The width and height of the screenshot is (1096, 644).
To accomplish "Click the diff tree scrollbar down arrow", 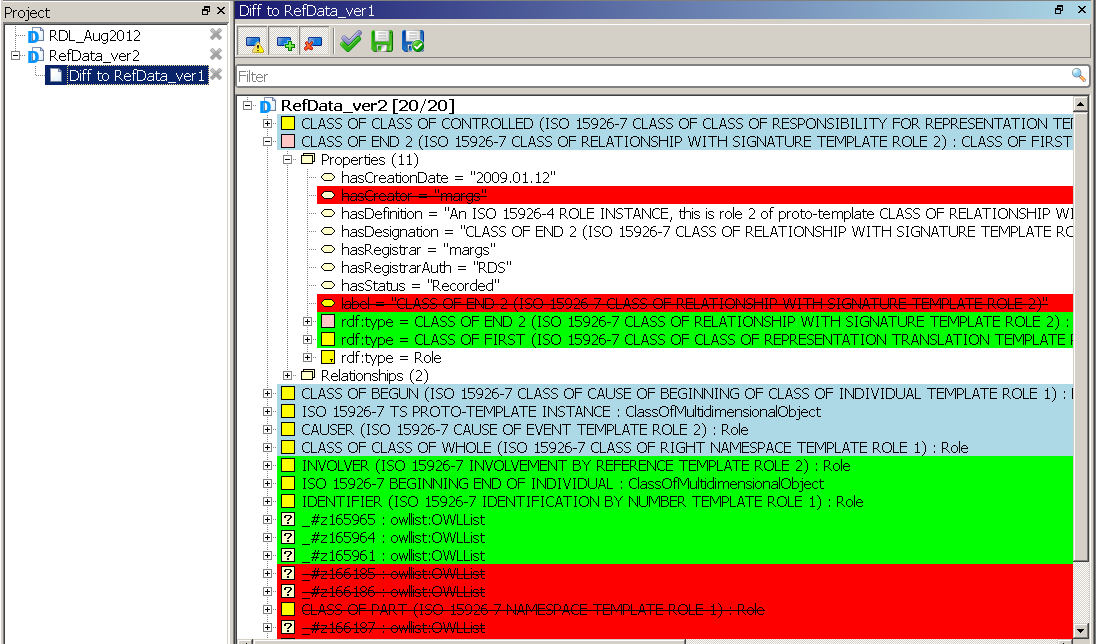I will click(x=1080, y=629).
